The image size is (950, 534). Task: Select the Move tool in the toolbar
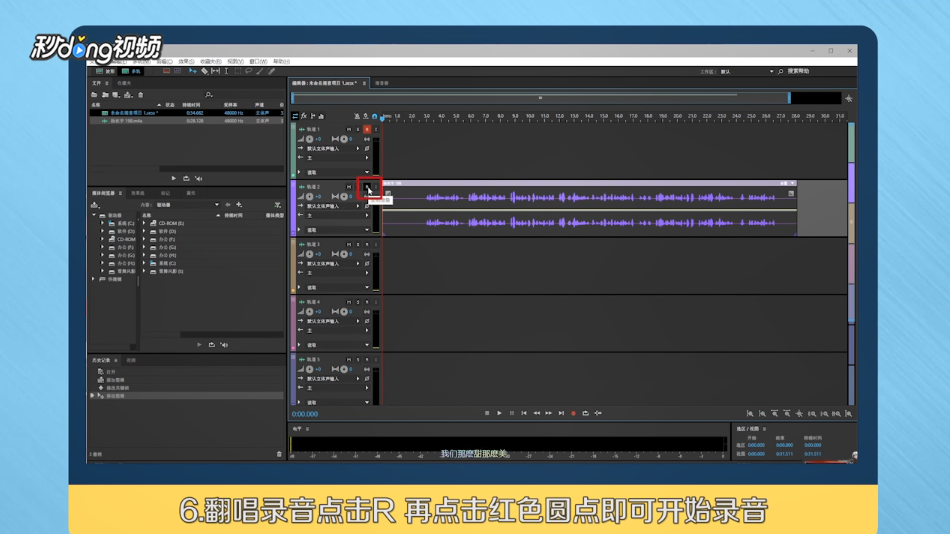click(193, 71)
